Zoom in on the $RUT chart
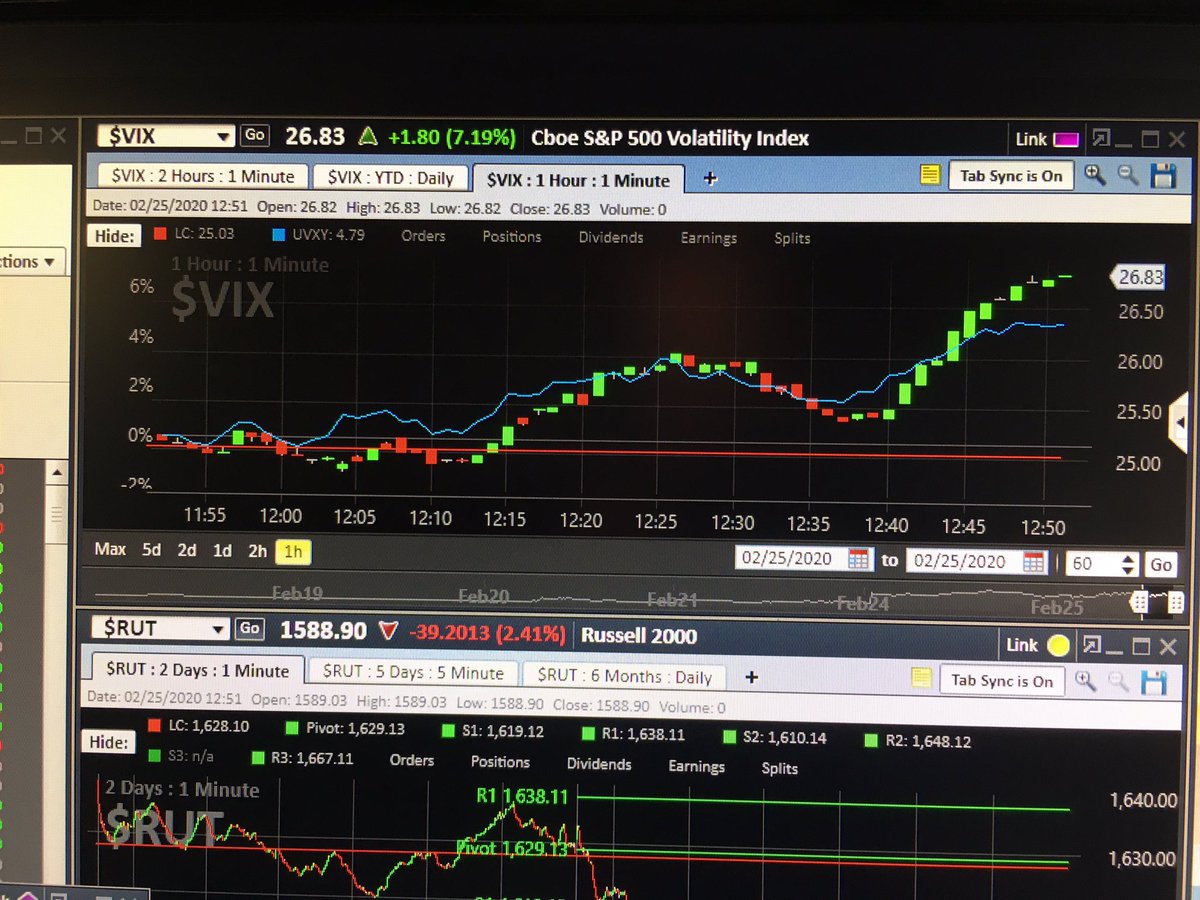This screenshot has height=900, width=1200. pyautogui.click(x=1087, y=682)
